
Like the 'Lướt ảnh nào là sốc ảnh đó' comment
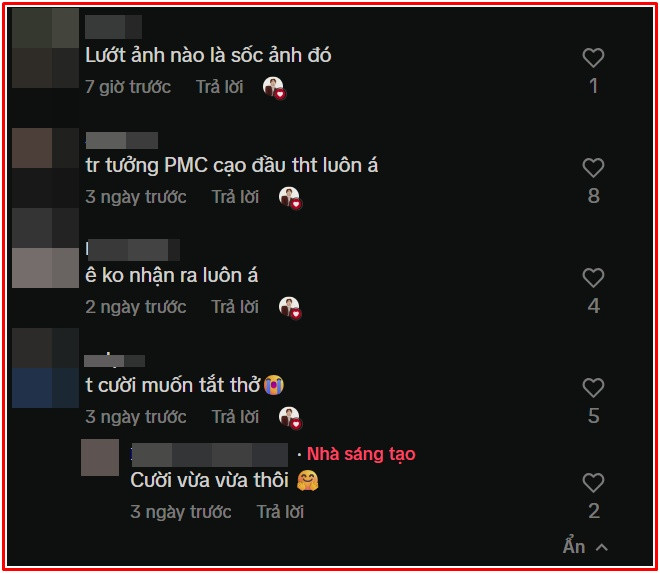pyautogui.click(x=593, y=58)
